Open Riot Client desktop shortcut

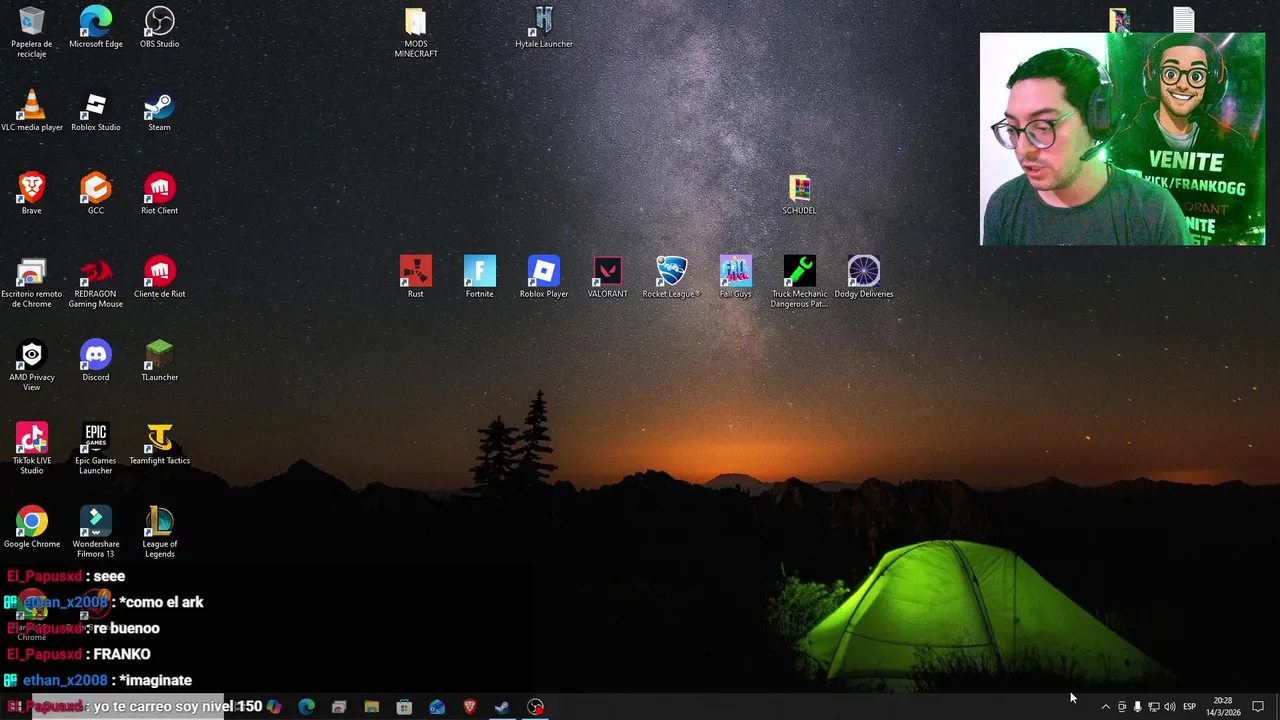(160, 193)
